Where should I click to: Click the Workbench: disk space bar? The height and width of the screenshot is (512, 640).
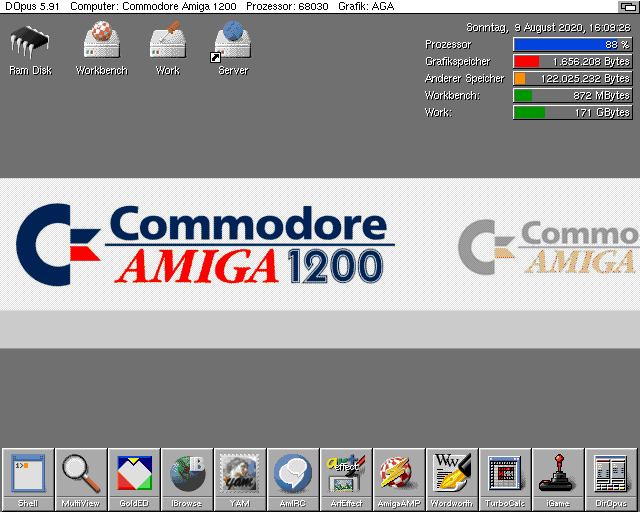coord(573,96)
